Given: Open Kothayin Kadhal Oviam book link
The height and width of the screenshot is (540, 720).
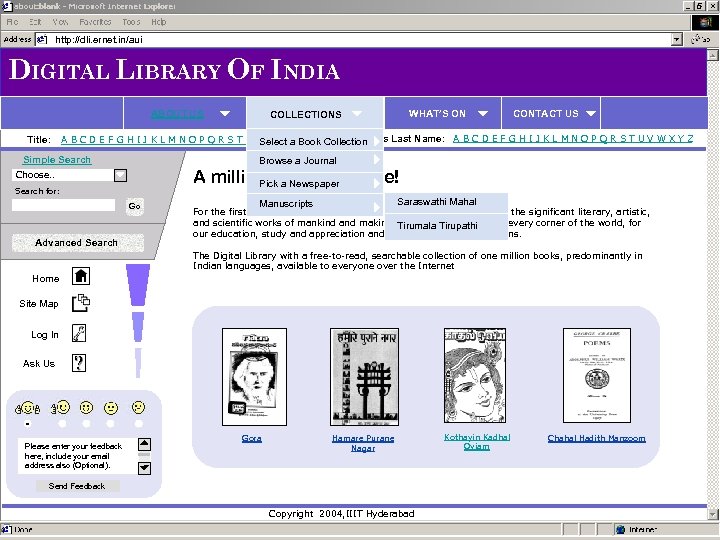Looking at the screenshot, I should pyautogui.click(x=477, y=442).
